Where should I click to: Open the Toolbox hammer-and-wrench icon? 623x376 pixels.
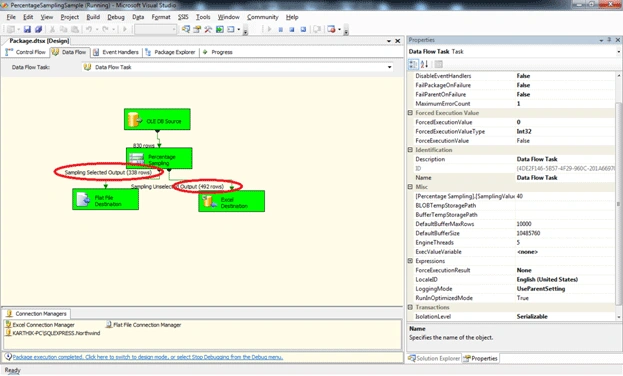tap(208, 29)
